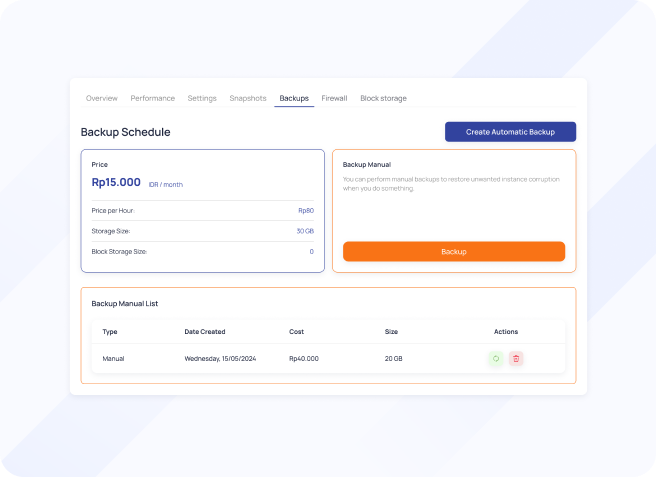Click the Rp15.000 monthly price
The image size is (656, 477).
[x=116, y=183]
